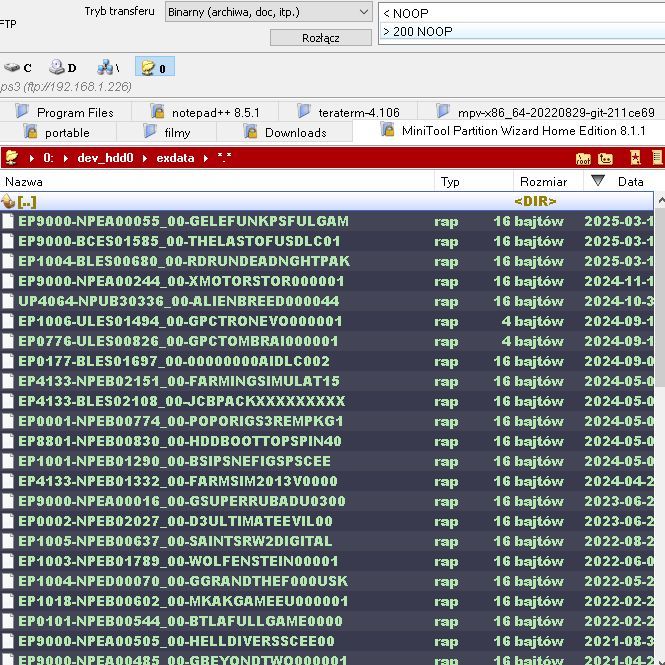
Task: Switch to Program Files tab
Action: (66, 112)
